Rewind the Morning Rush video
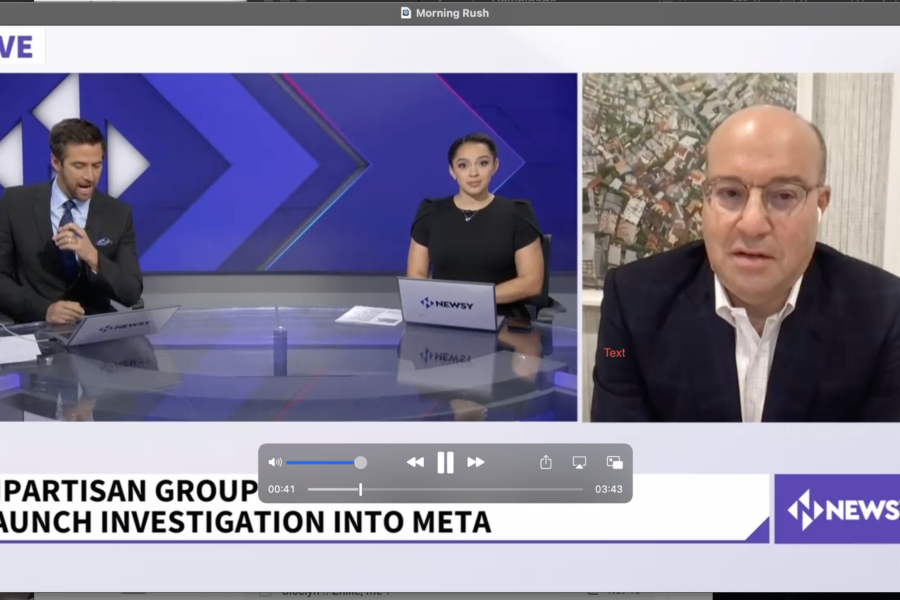This screenshot has height=600, width=900. click(415, 462)
